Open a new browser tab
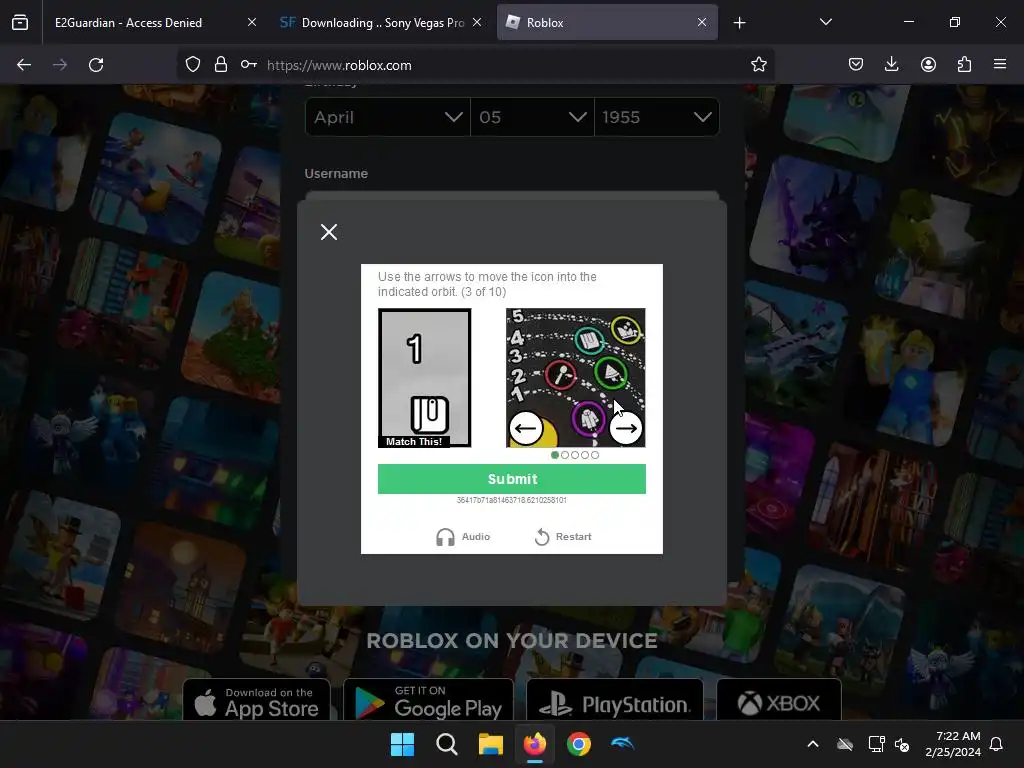Viewport: 1024px width, 768px height. pos(739,23)
